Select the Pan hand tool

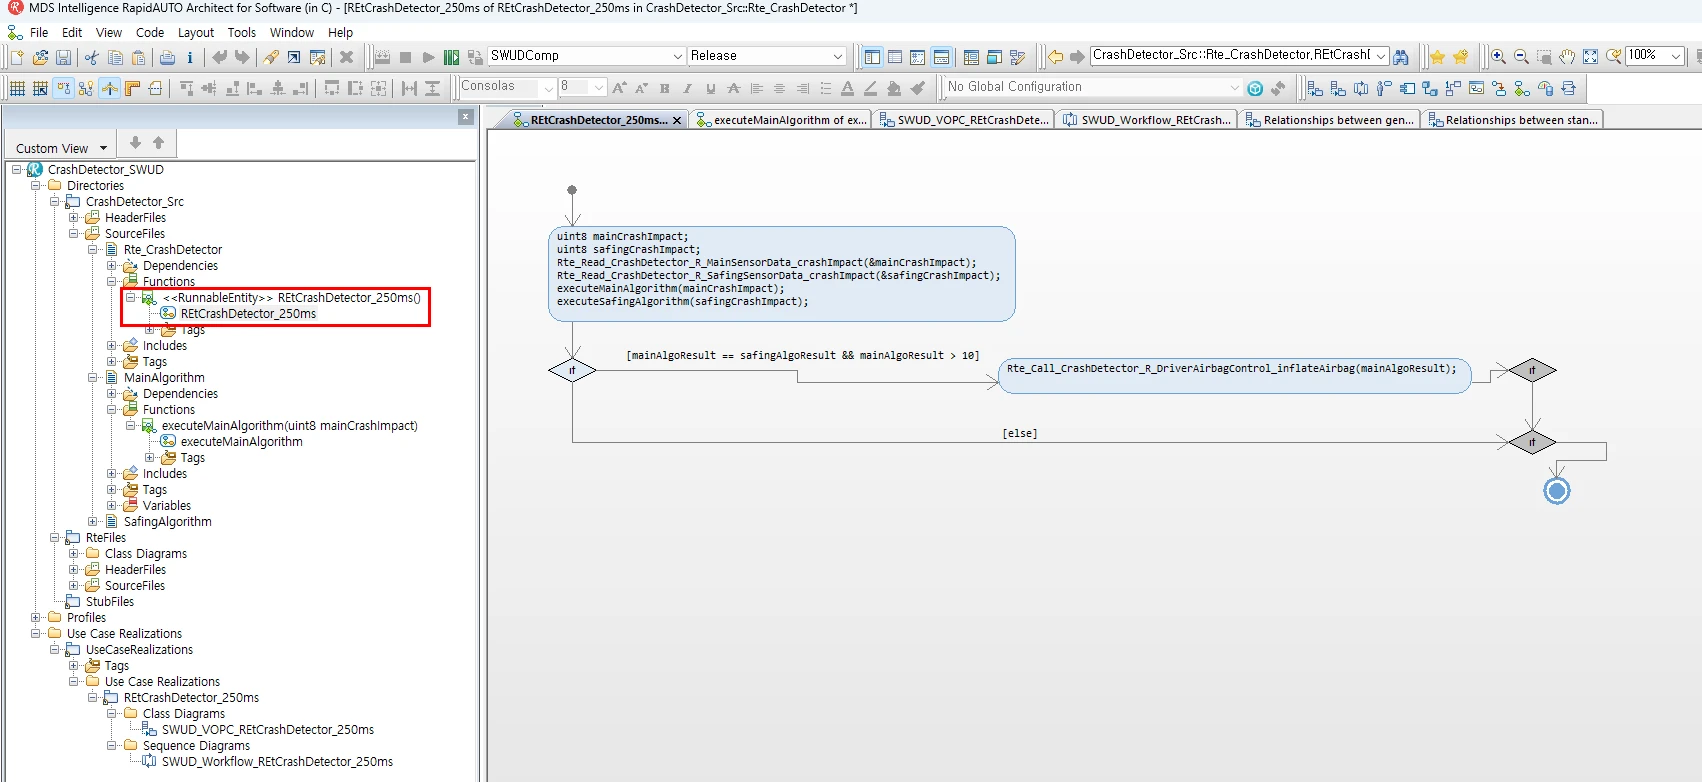pos(1567,57)
